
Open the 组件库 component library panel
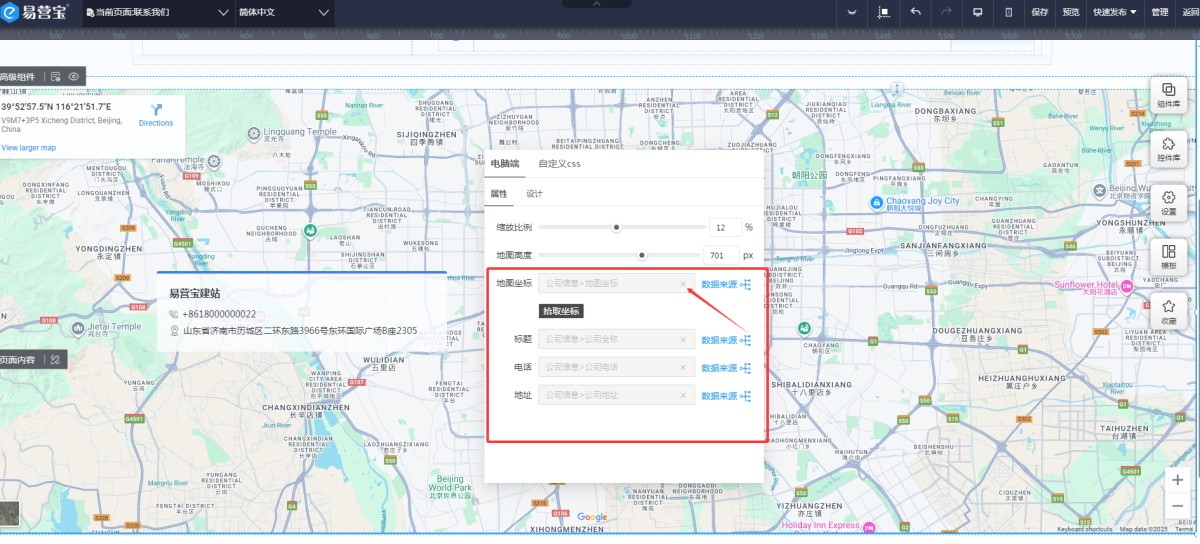click(x=1168, y=94)
